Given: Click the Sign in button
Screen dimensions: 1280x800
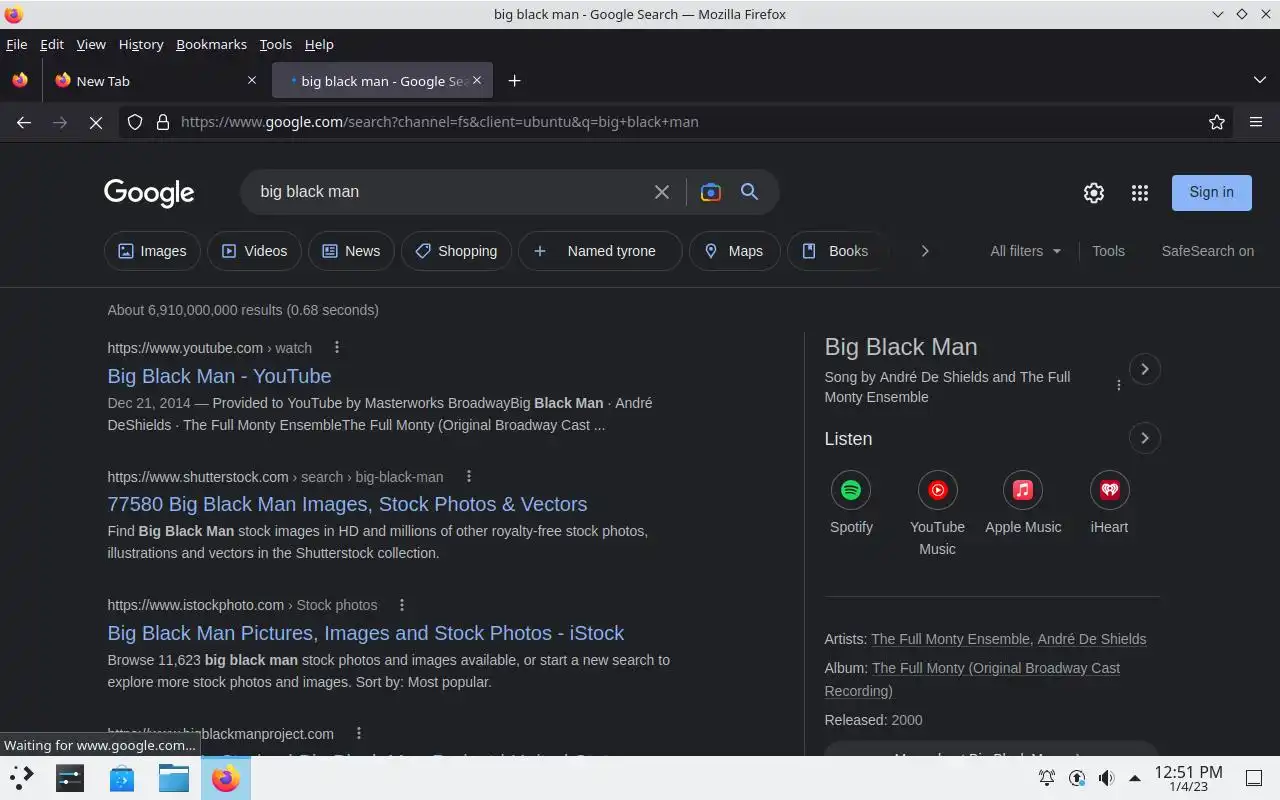Looking at the screenshot, I should pos(1211,192).
